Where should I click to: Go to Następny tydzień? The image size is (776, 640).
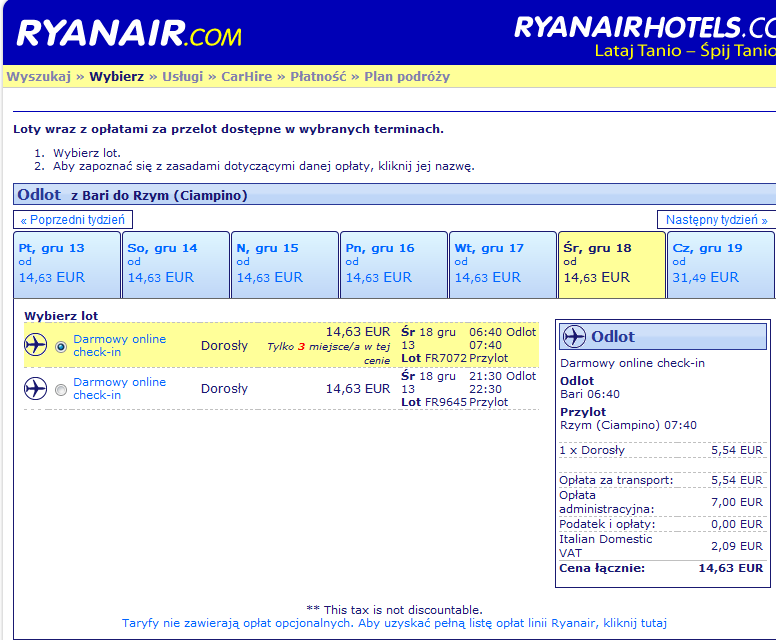[x=717, y=220]
